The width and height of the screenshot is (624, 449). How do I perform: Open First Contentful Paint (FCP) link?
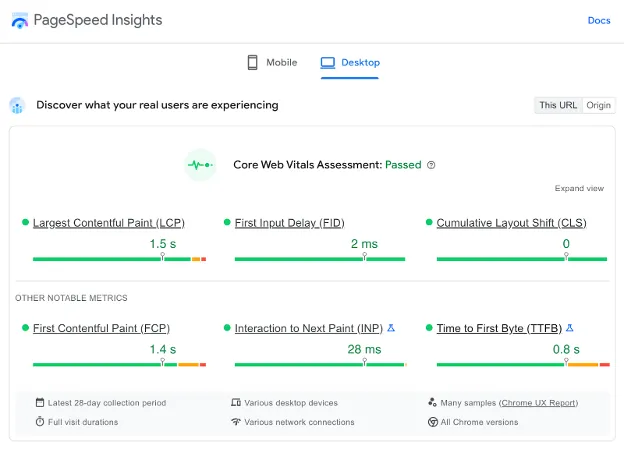coord(101,328)
